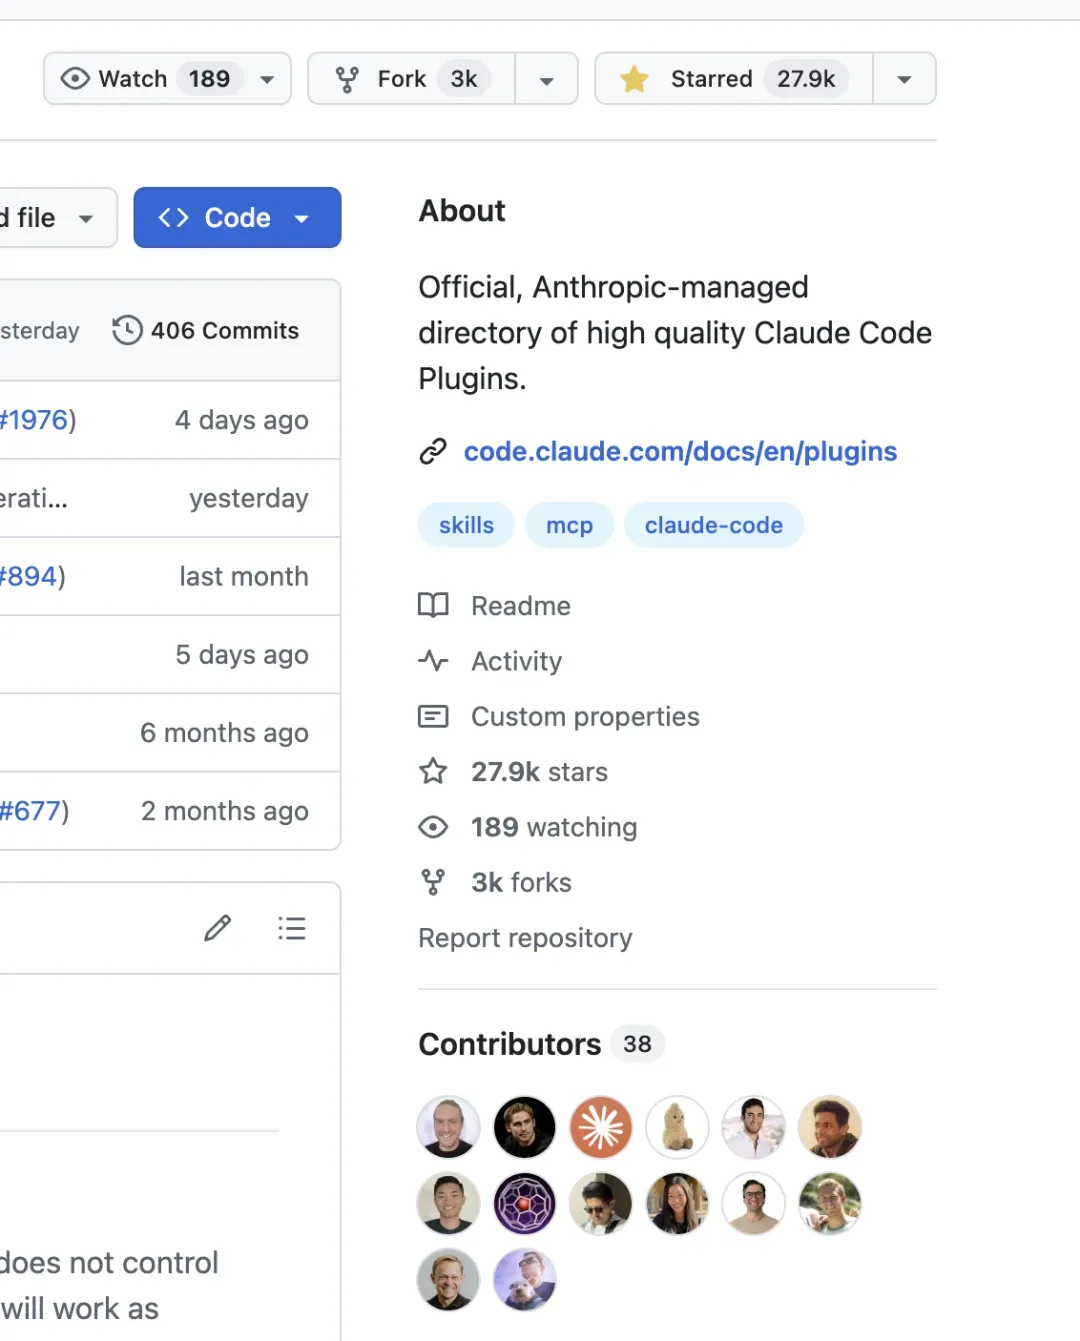Image resolution: width=1080 pixels, height=1341 pixels.
Task: Open the README outline list icon
Action: click(291, 928)
